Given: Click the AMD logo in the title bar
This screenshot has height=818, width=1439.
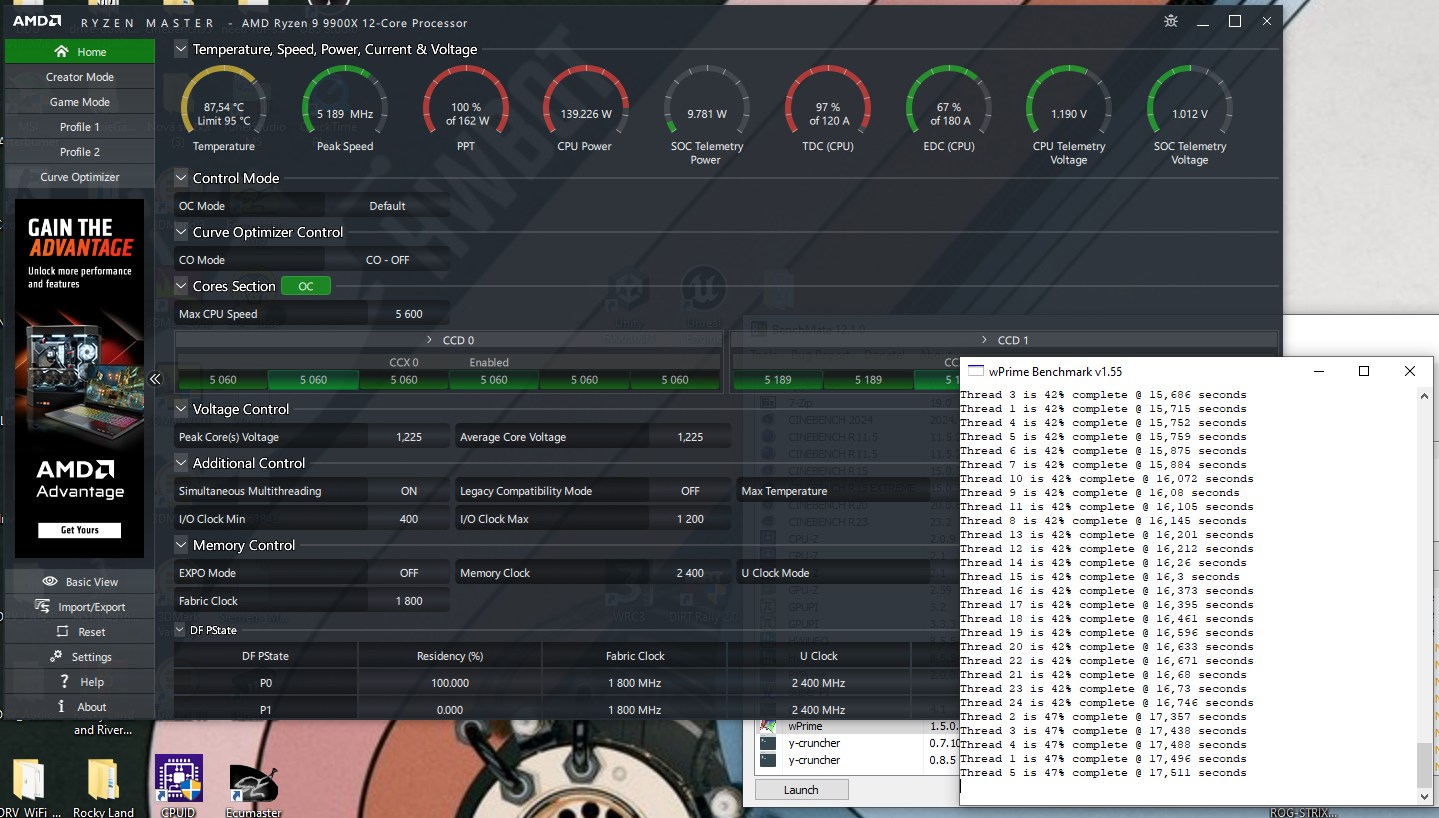Looking at the screenshot, I should pos(37,21).
